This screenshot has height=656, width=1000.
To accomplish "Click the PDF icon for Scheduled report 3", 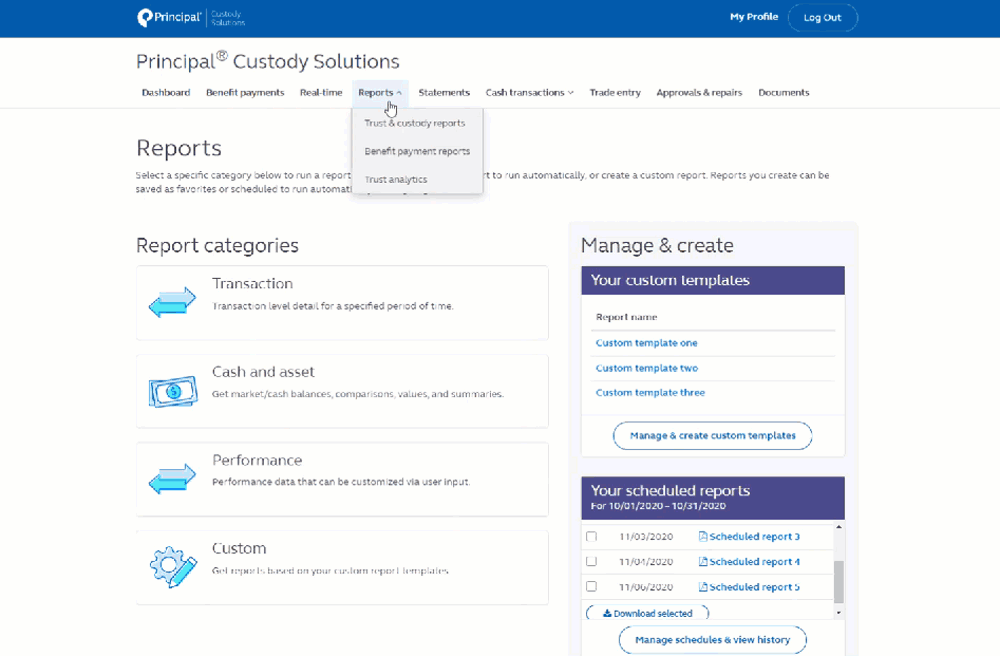I will (703, 536).
